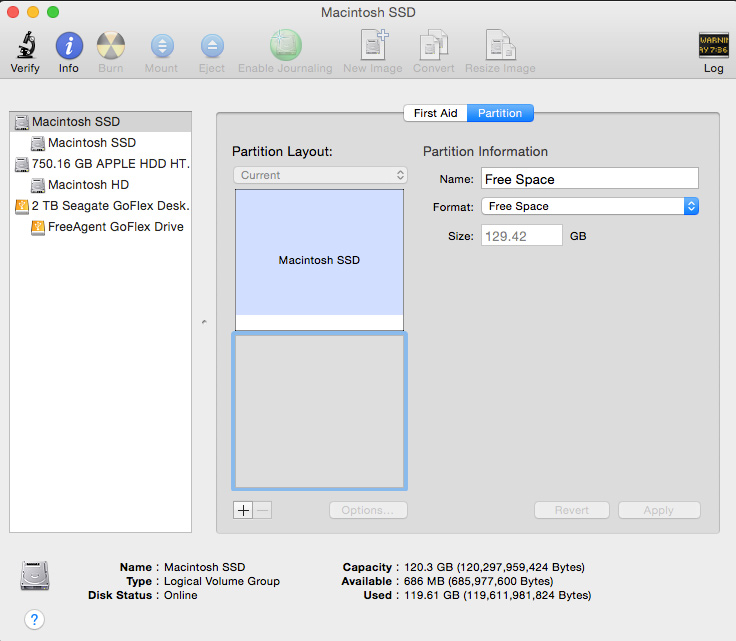This screenshot has width=736, height=641.
Task: Click the Logical Volume Group type text
Action: [222, 581]
